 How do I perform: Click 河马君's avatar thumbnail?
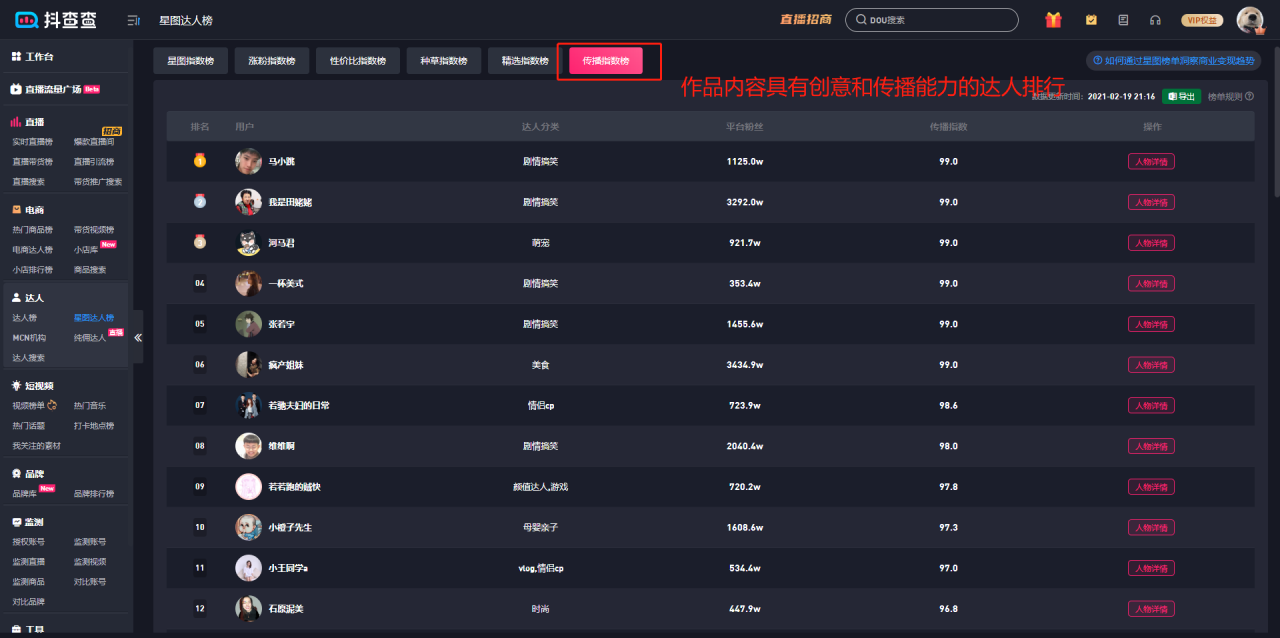pyautogui.click(x=248, y=243)
